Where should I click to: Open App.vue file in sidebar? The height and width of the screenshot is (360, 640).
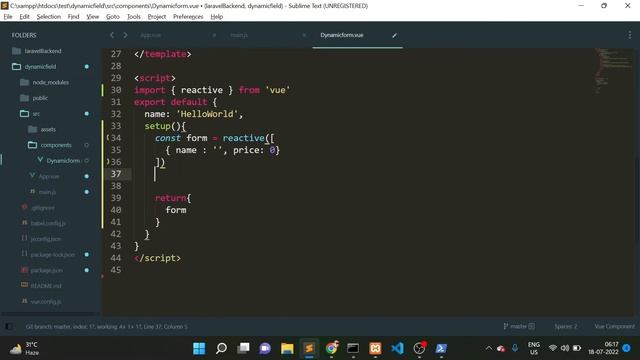pos(49,177)
